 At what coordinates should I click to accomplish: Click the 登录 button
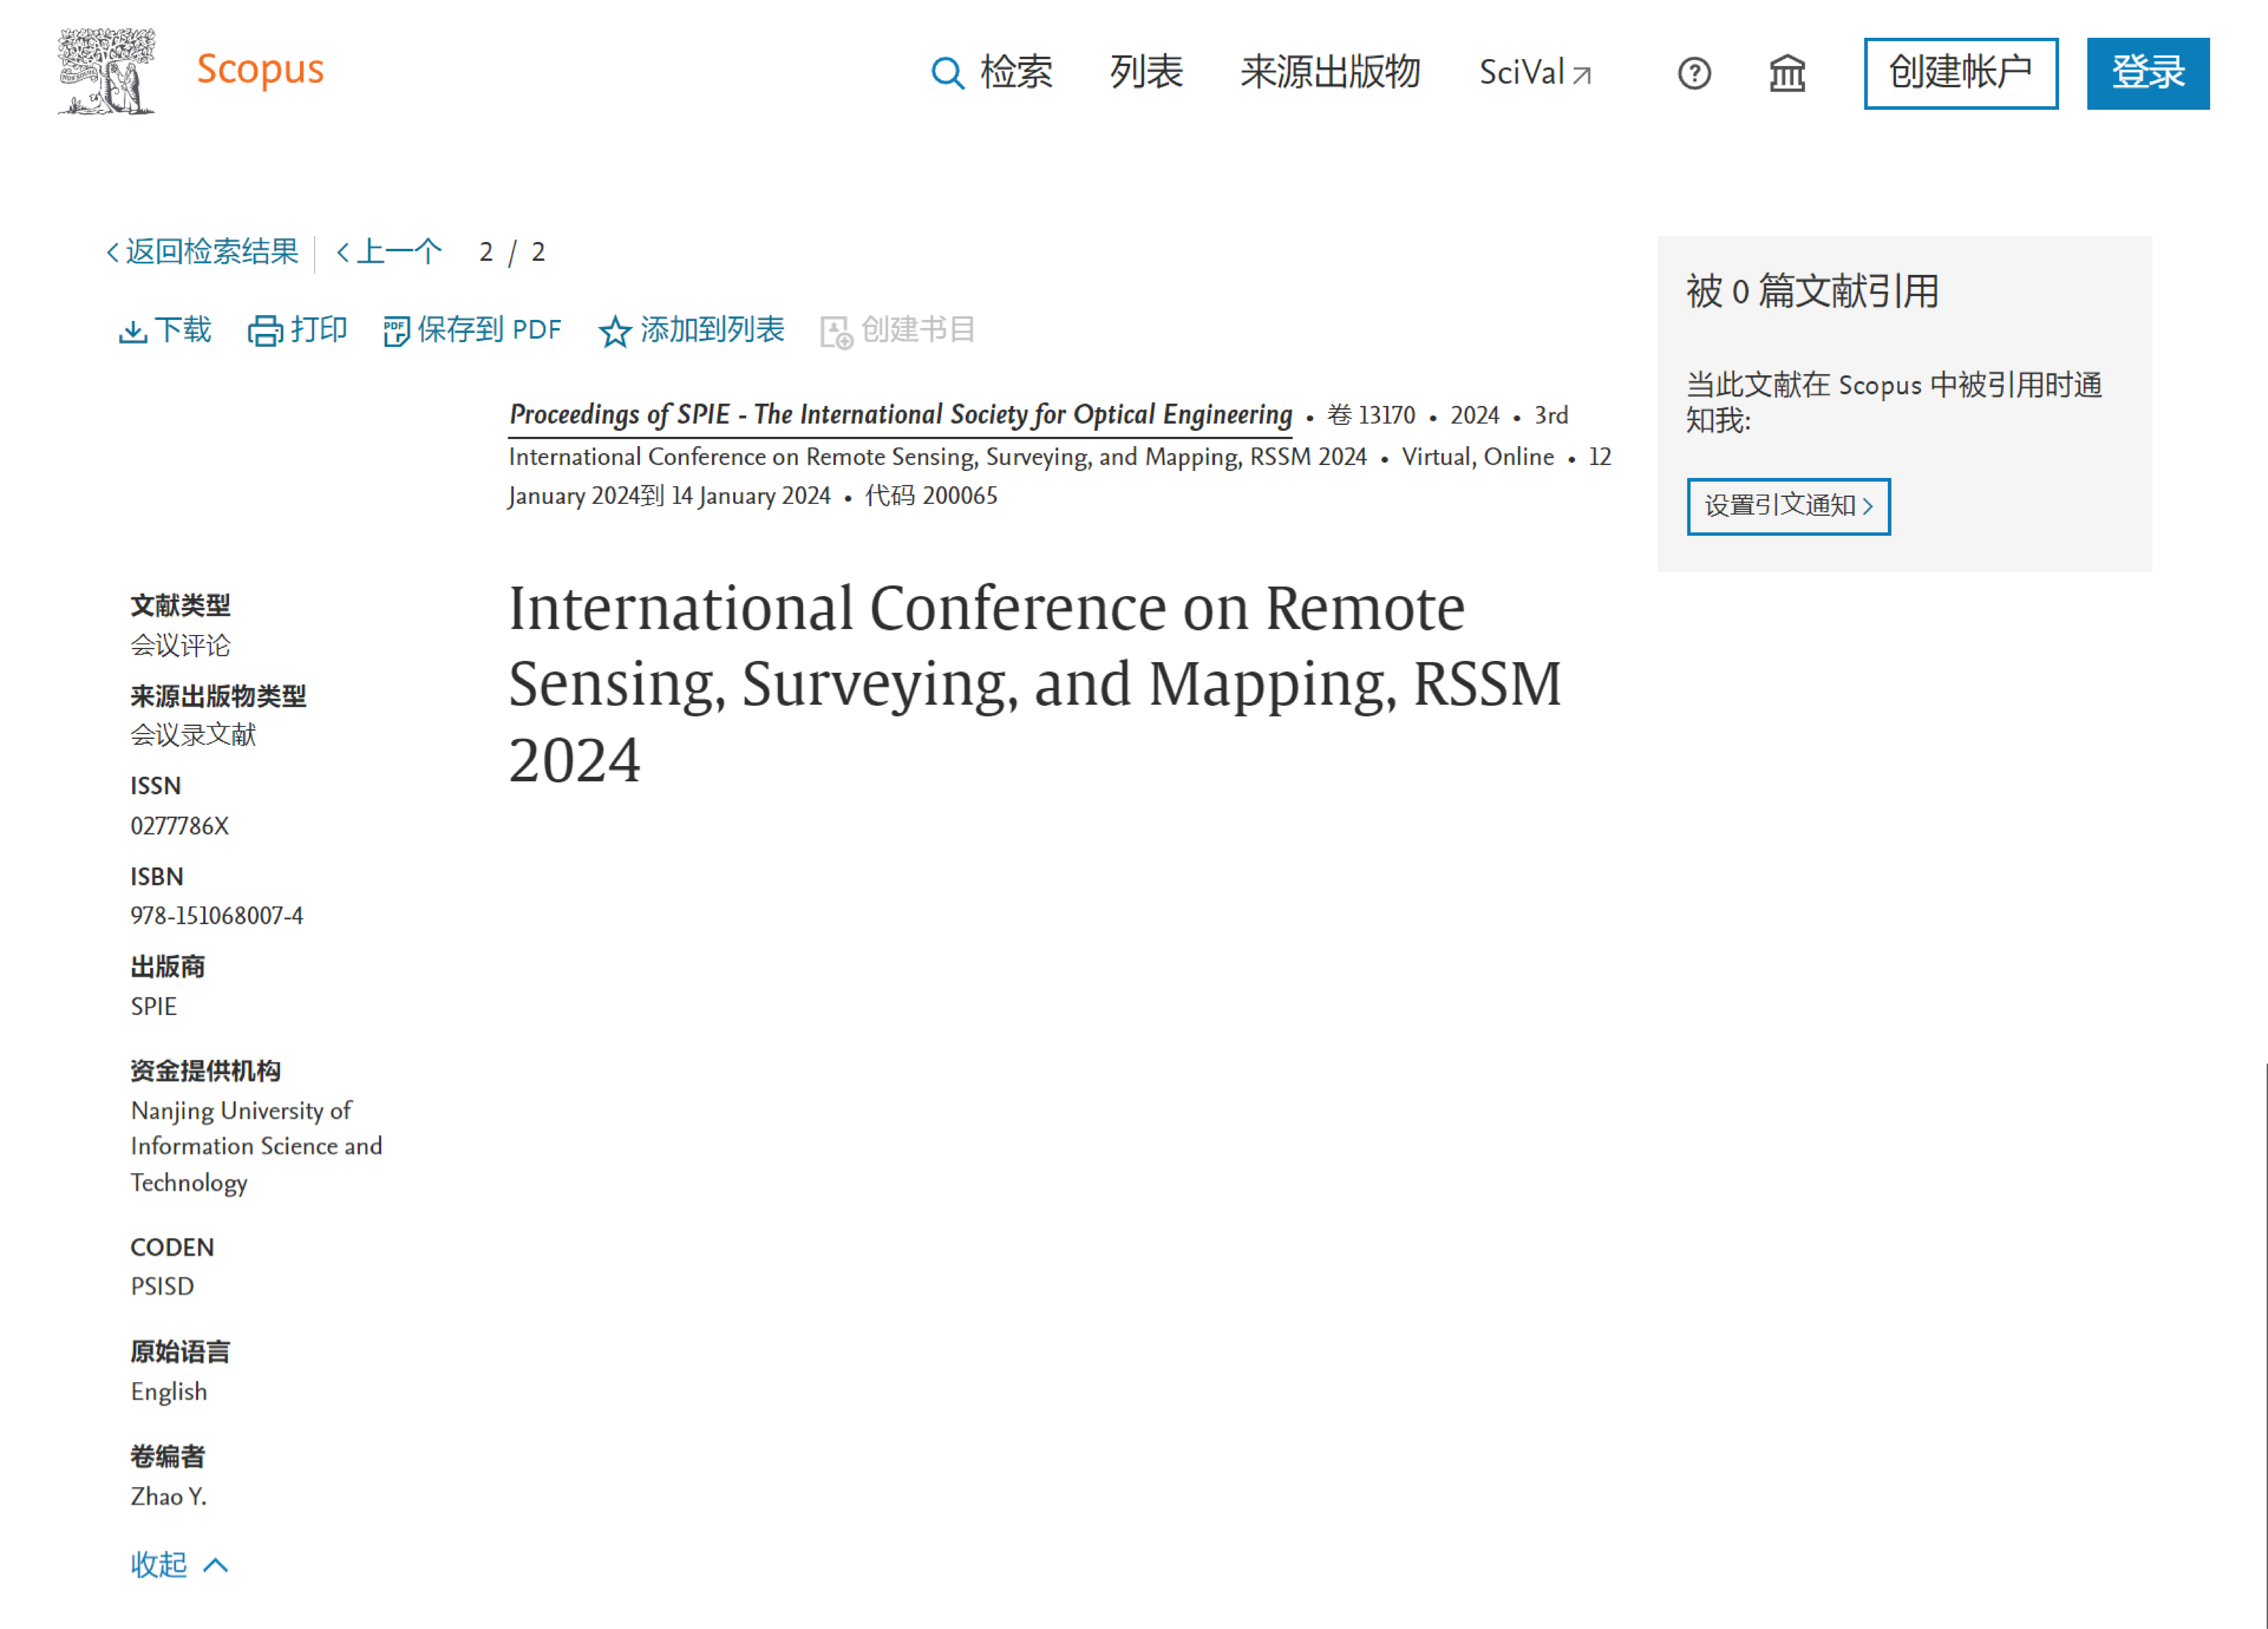tap(2147, 73)
